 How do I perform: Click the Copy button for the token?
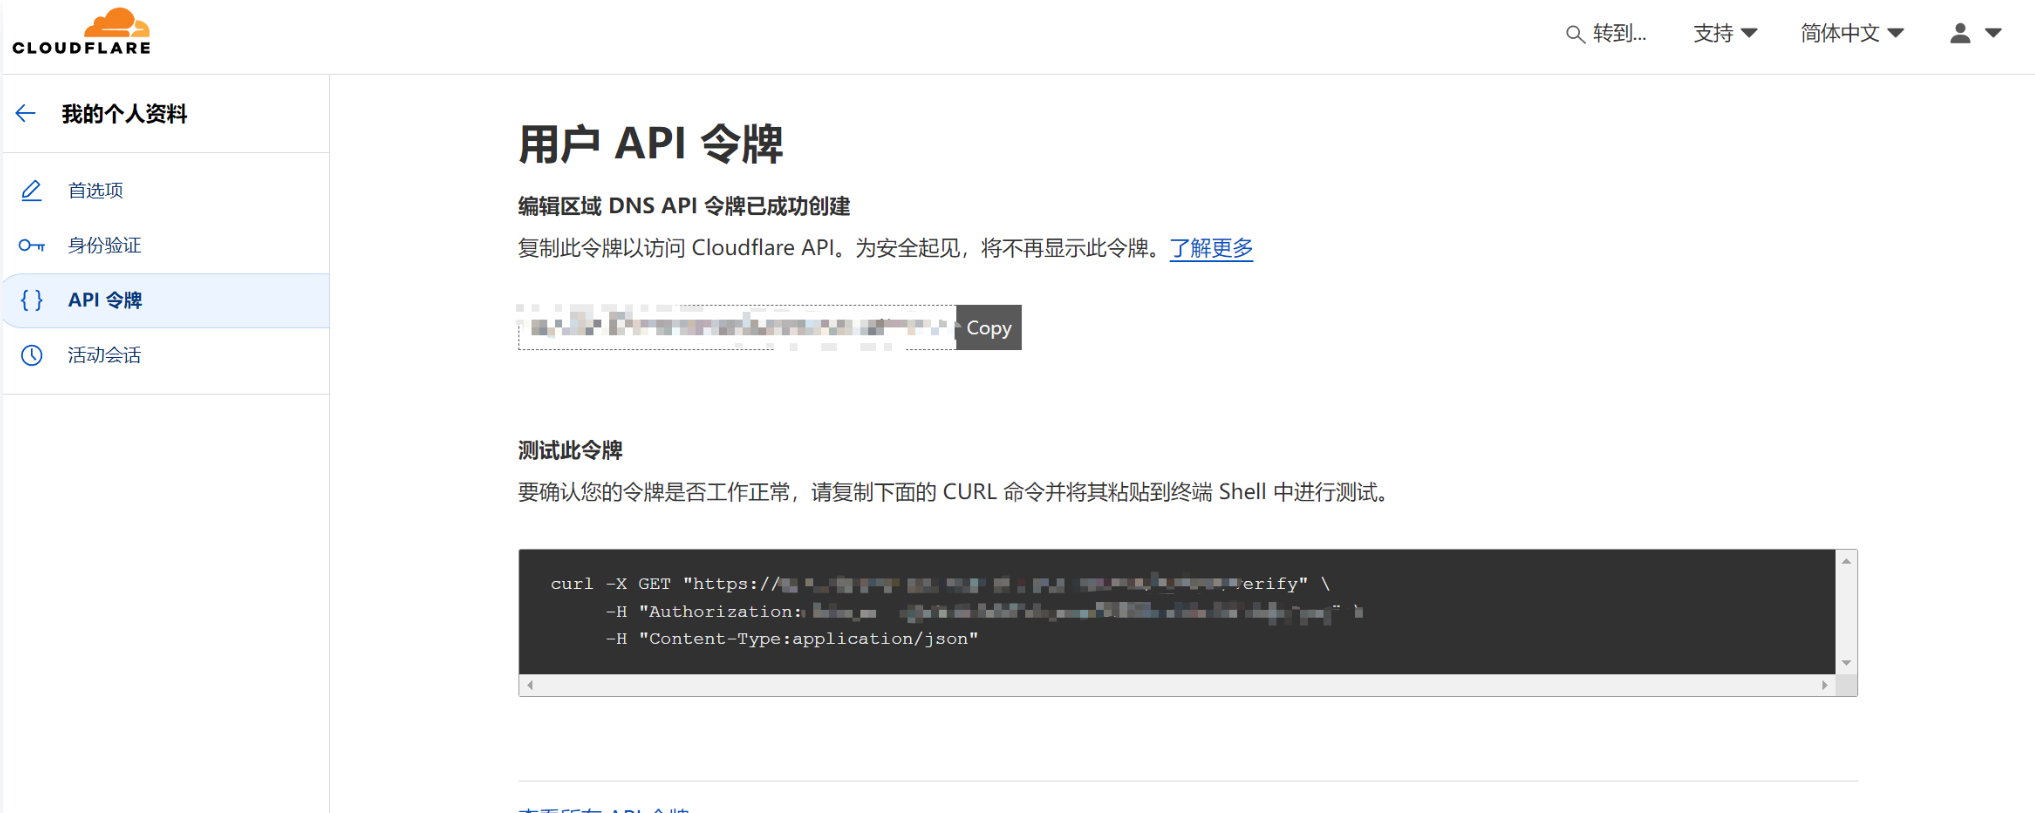(989, 328)
